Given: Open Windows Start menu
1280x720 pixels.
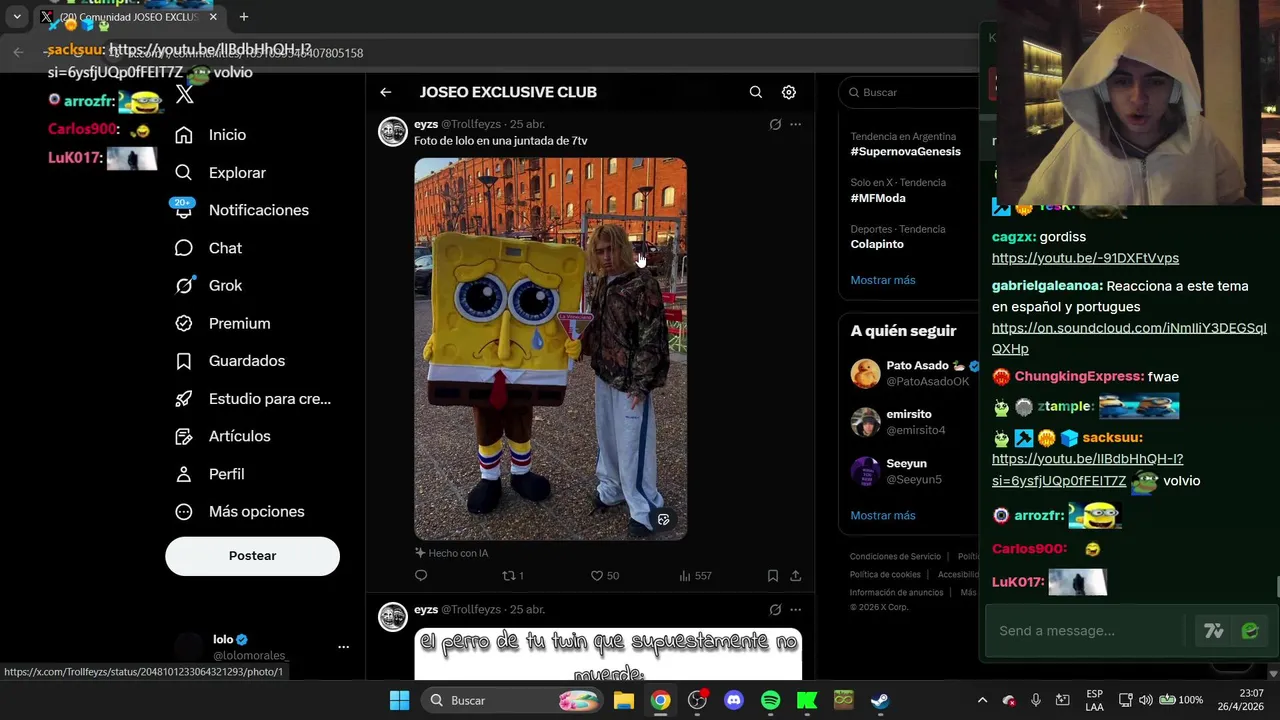Looking at the screenshot, I should coord(399,700).
